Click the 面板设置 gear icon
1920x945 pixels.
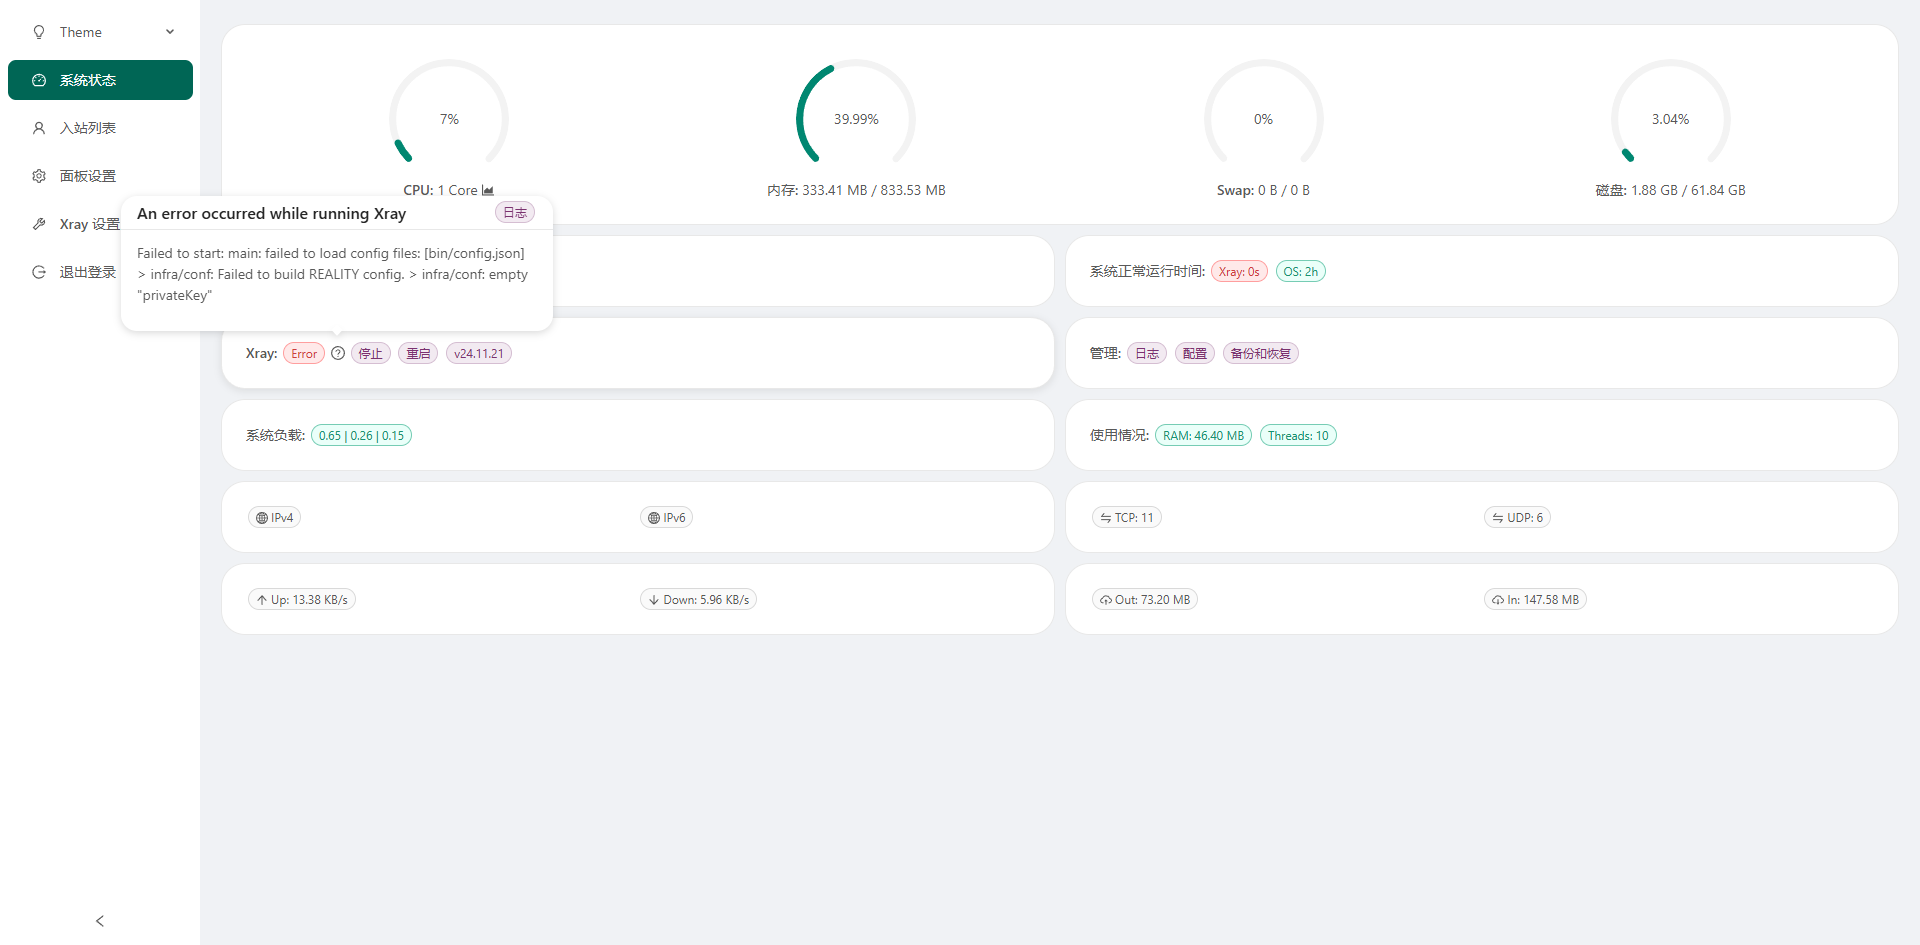tap(39, 176)
